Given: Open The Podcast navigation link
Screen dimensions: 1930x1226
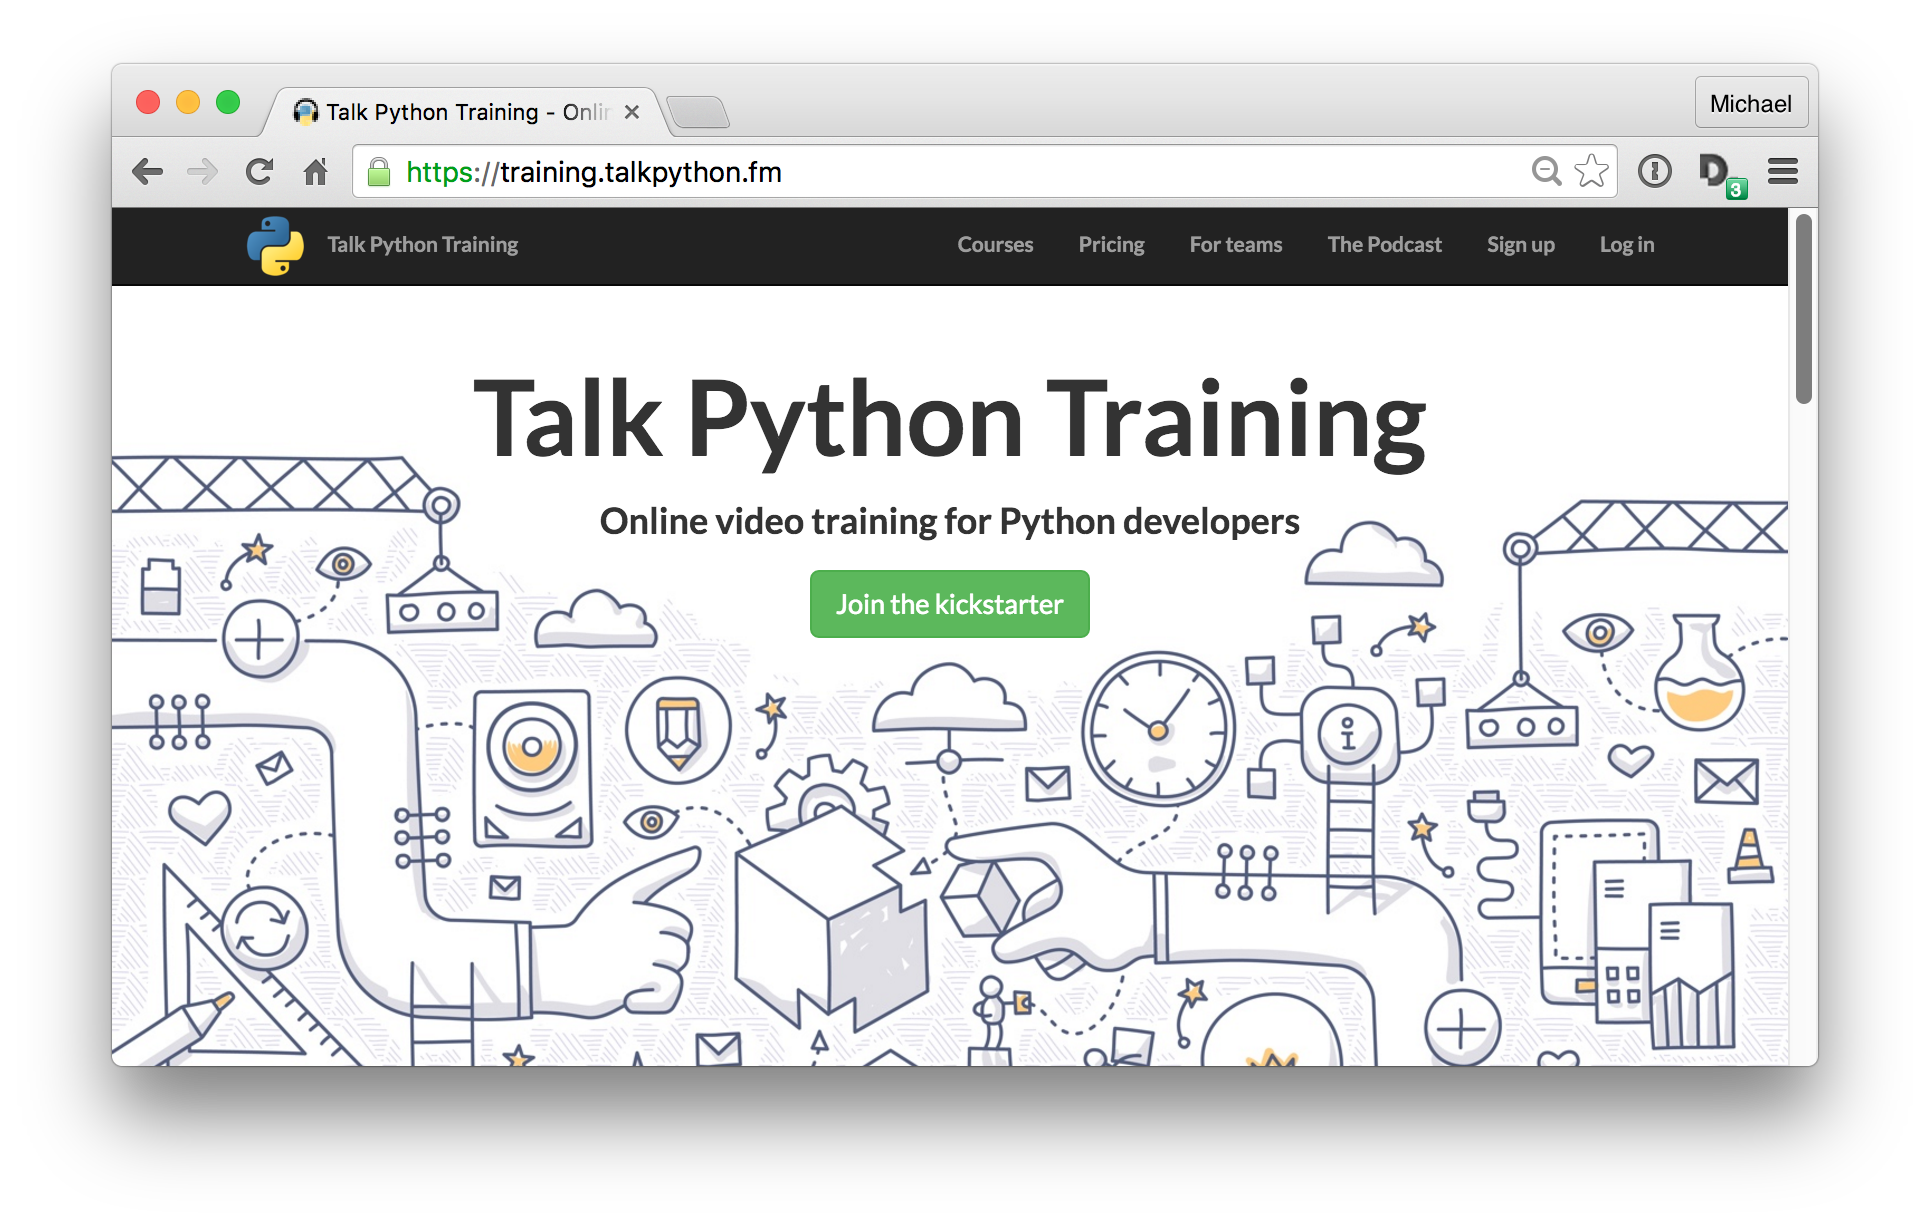Looking at the screenshot, I should (1384, 245).
